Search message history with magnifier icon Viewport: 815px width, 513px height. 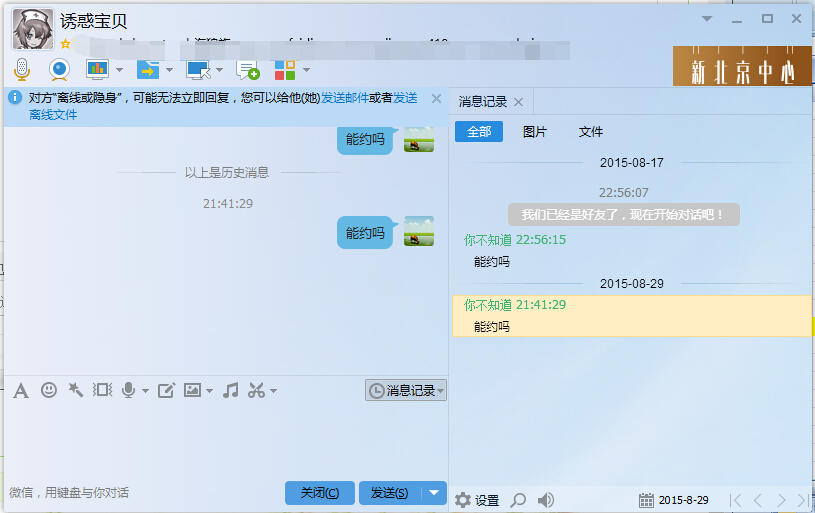click(x=518, y=500)
